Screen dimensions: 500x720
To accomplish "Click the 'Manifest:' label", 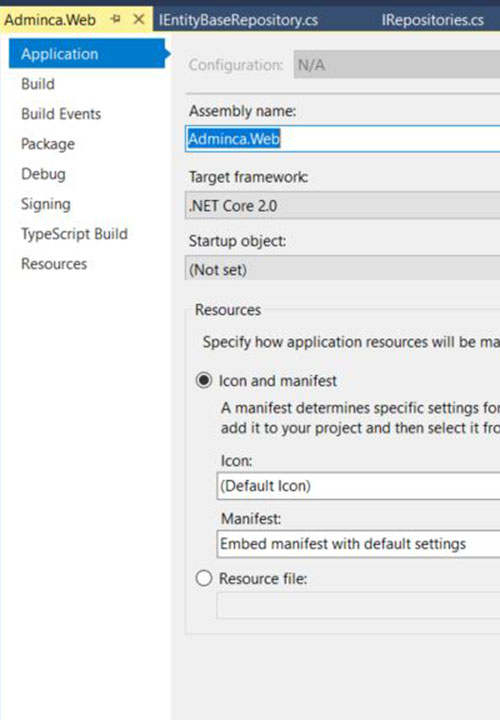I will 251,519.
